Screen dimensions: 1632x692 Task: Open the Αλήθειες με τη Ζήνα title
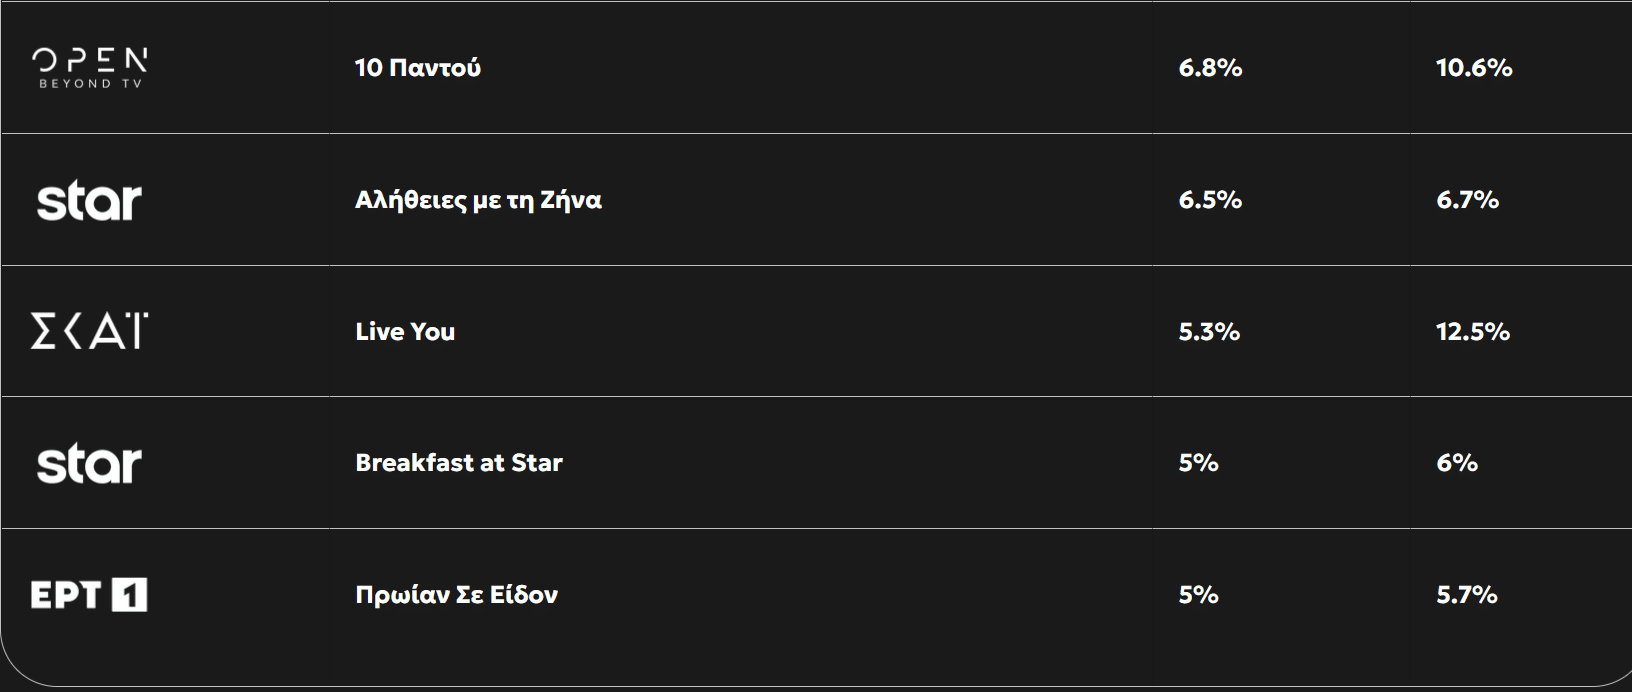click(x=478, y=200)
